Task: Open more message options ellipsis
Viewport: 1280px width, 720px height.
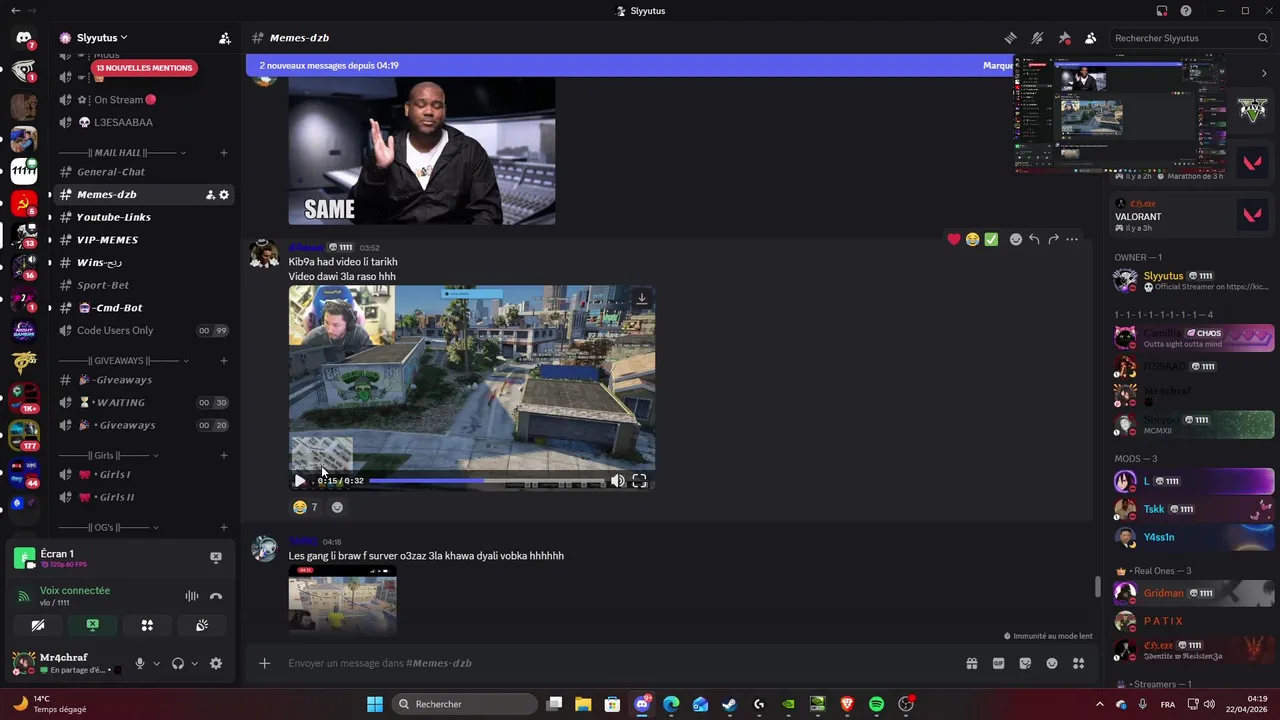Action: [x=1072, y=239]
